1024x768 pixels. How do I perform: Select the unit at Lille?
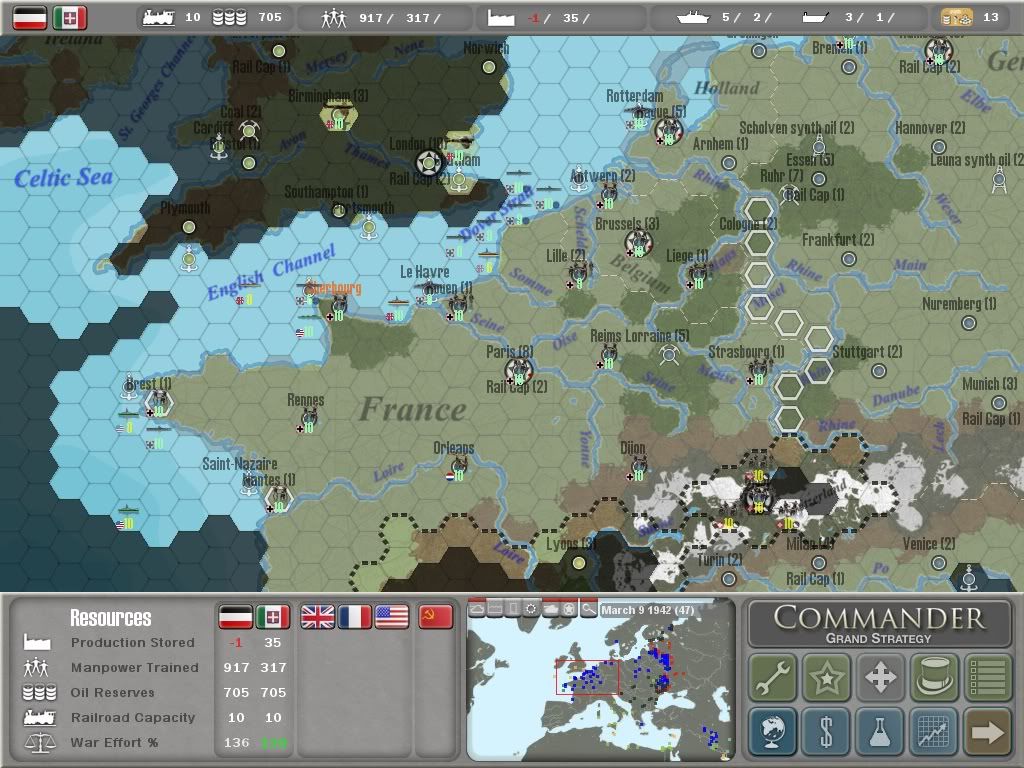pyautogui.click(x=578, y=275)
